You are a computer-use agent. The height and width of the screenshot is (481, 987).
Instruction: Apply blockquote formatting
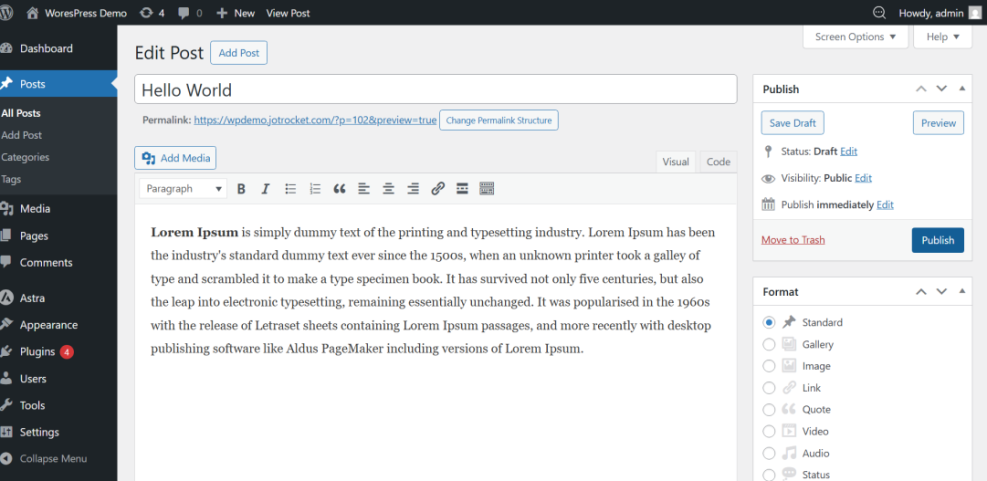tap(339, 188)
